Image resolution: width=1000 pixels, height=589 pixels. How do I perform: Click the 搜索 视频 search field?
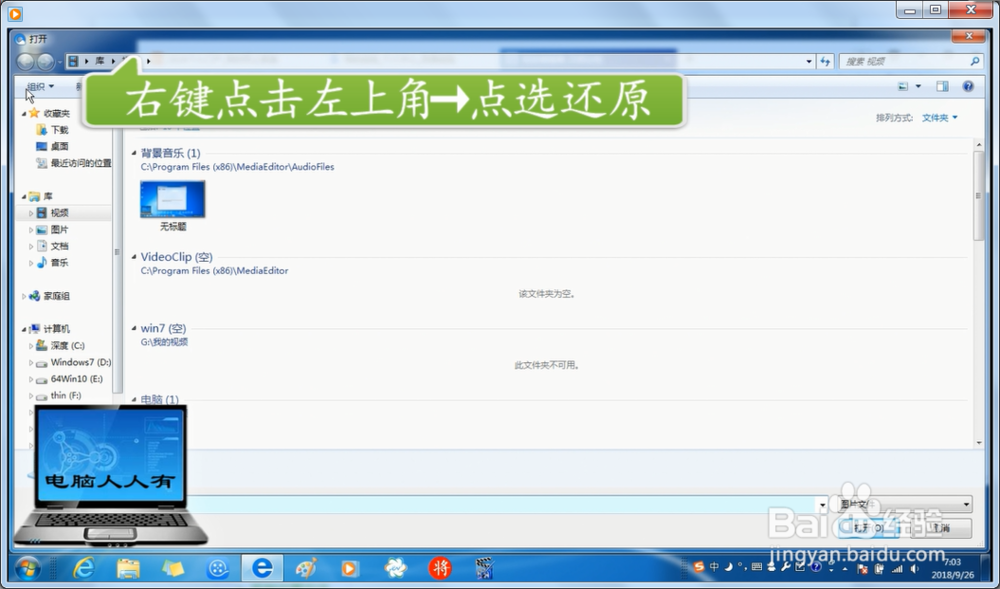(910, 61)
